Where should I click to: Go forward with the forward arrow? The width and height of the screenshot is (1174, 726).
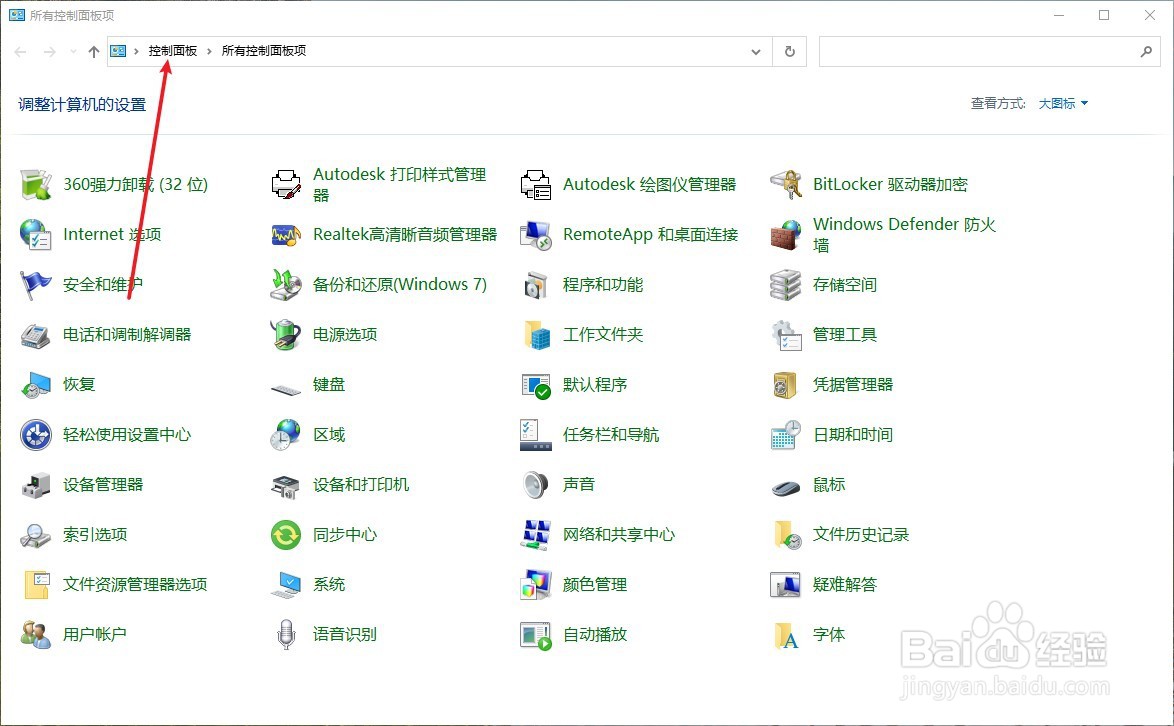pos(49,52)
